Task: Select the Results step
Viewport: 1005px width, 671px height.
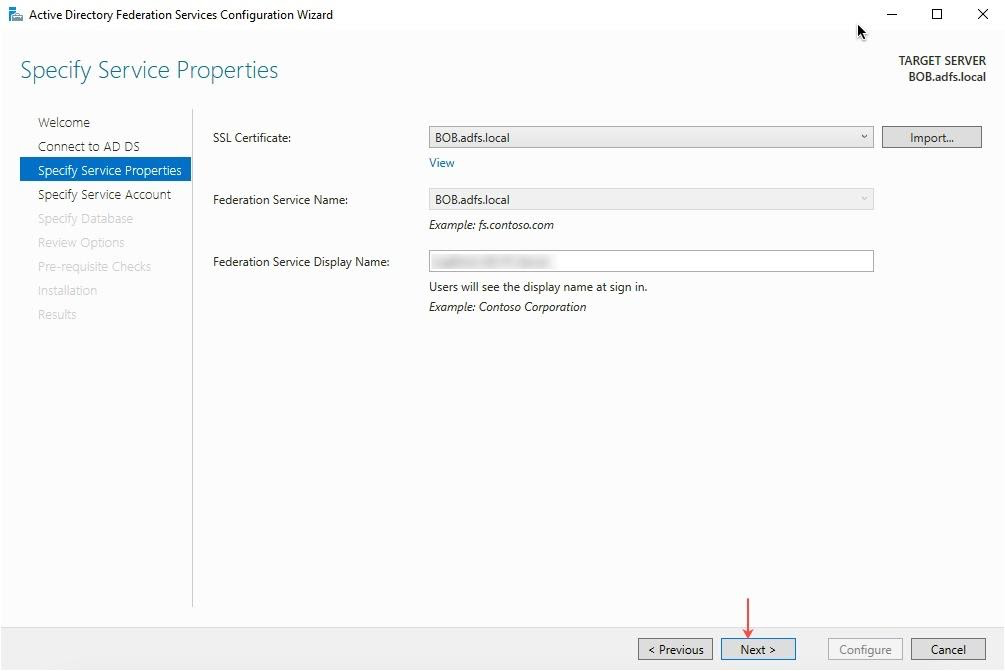Action: (x=57, y=315)
